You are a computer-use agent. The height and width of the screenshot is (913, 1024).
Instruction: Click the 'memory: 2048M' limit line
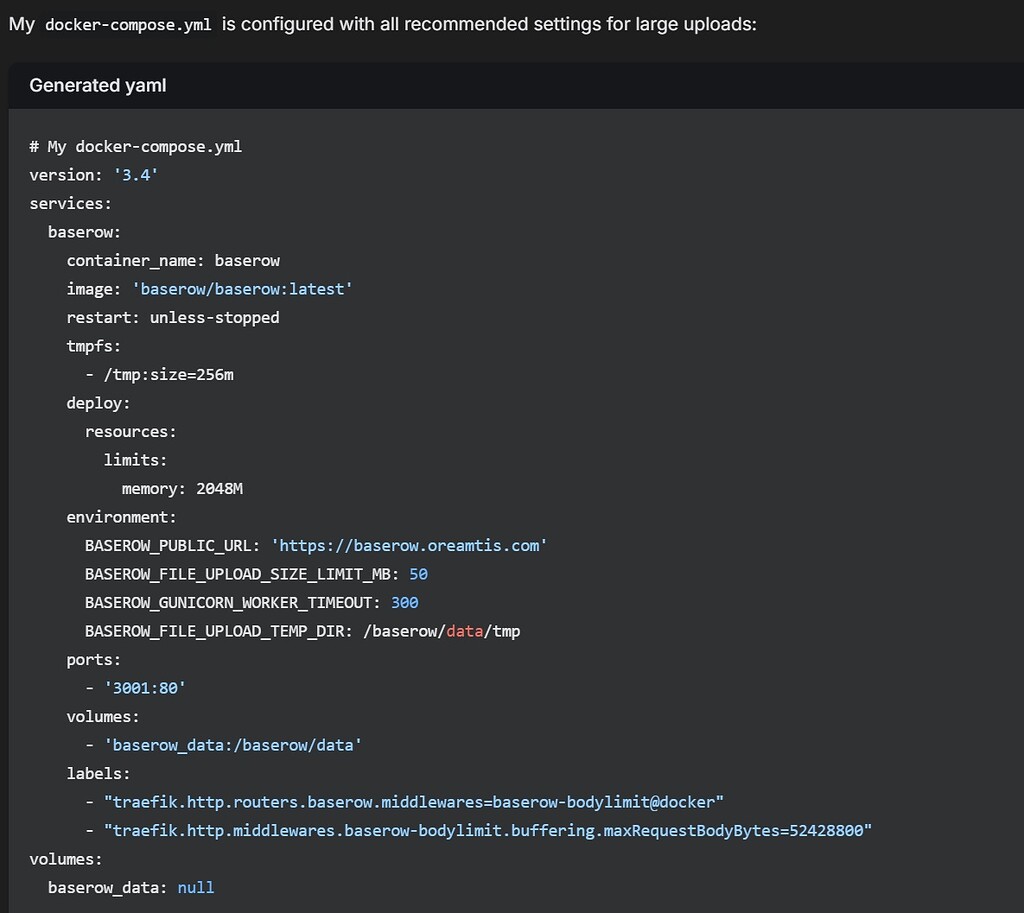click(x=182, y=489)
